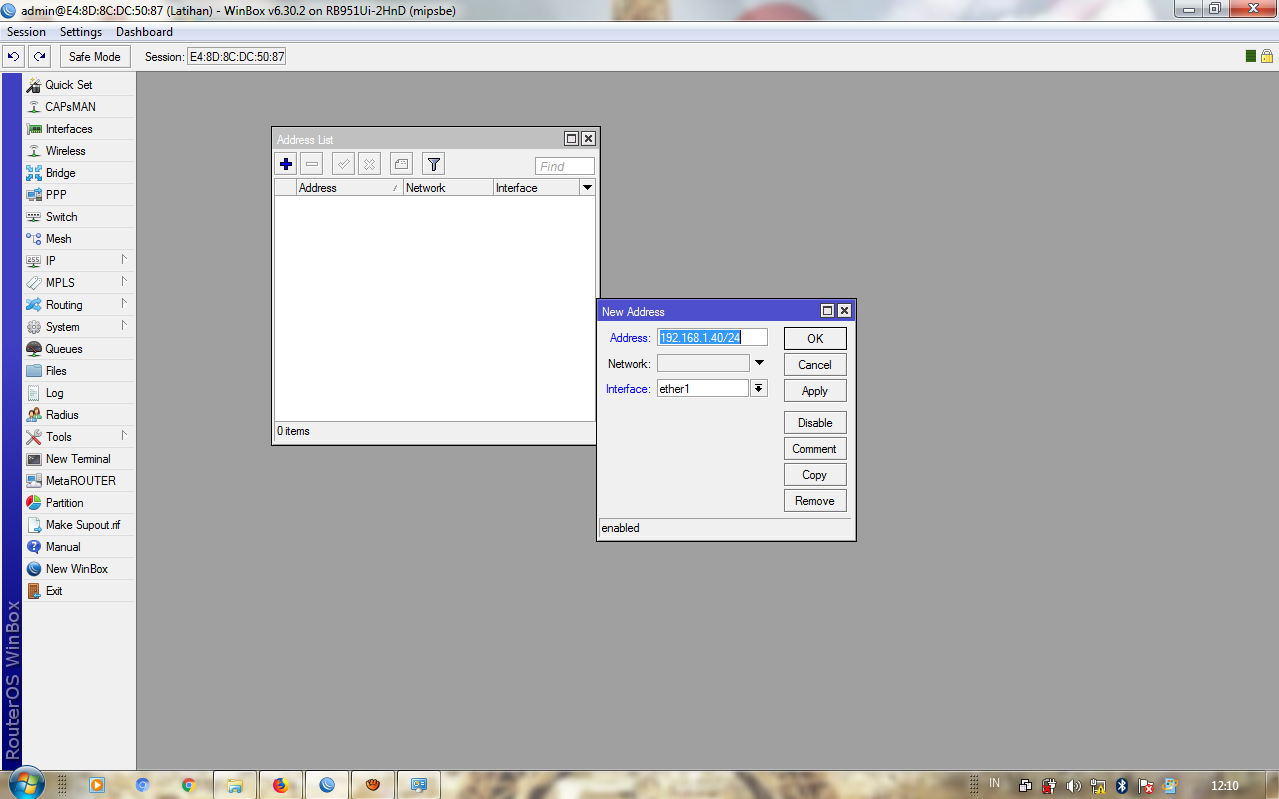The height and width of the screenshot is (799, 1279).
Task: Open Partition in sidebar
Action: (79, 503)
